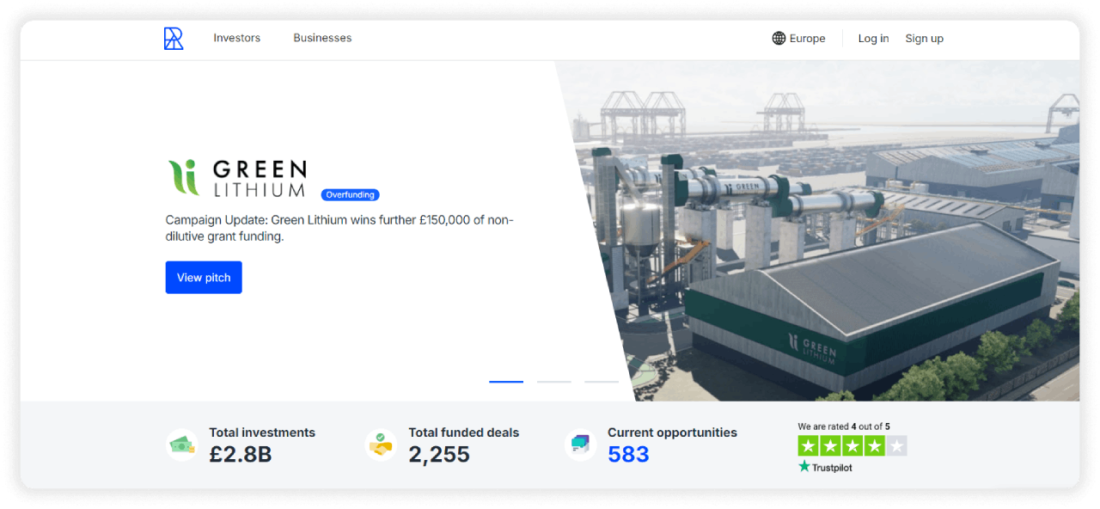The width and height of the screenshot is (1100, 509).
Task: Open the Europe region selector
Action: point(798,39)
